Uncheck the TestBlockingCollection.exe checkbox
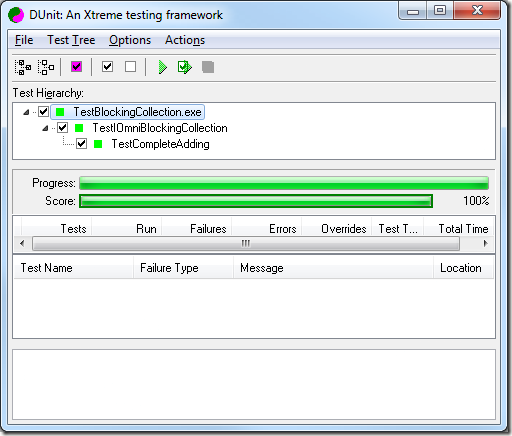 [x=43, y=111]
